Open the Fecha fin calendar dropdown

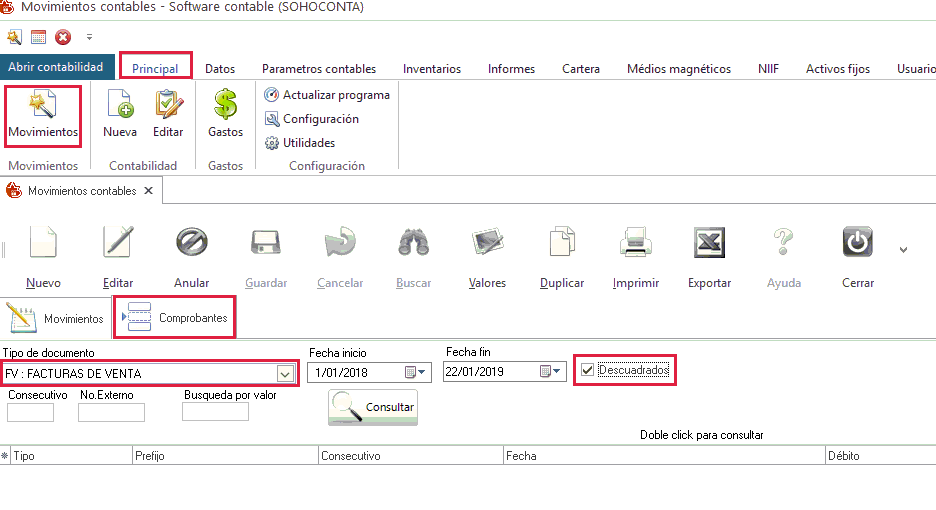551,372
